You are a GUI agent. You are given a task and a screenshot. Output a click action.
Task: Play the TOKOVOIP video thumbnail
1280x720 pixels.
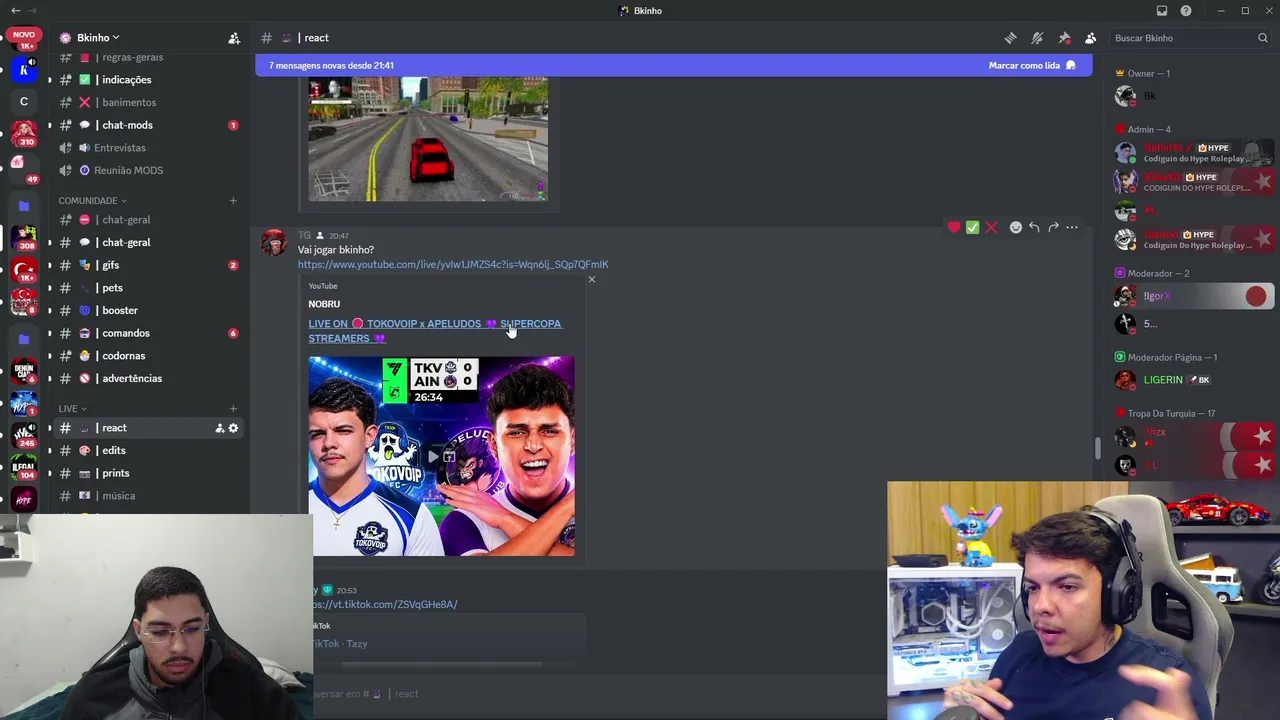point(441,456)
